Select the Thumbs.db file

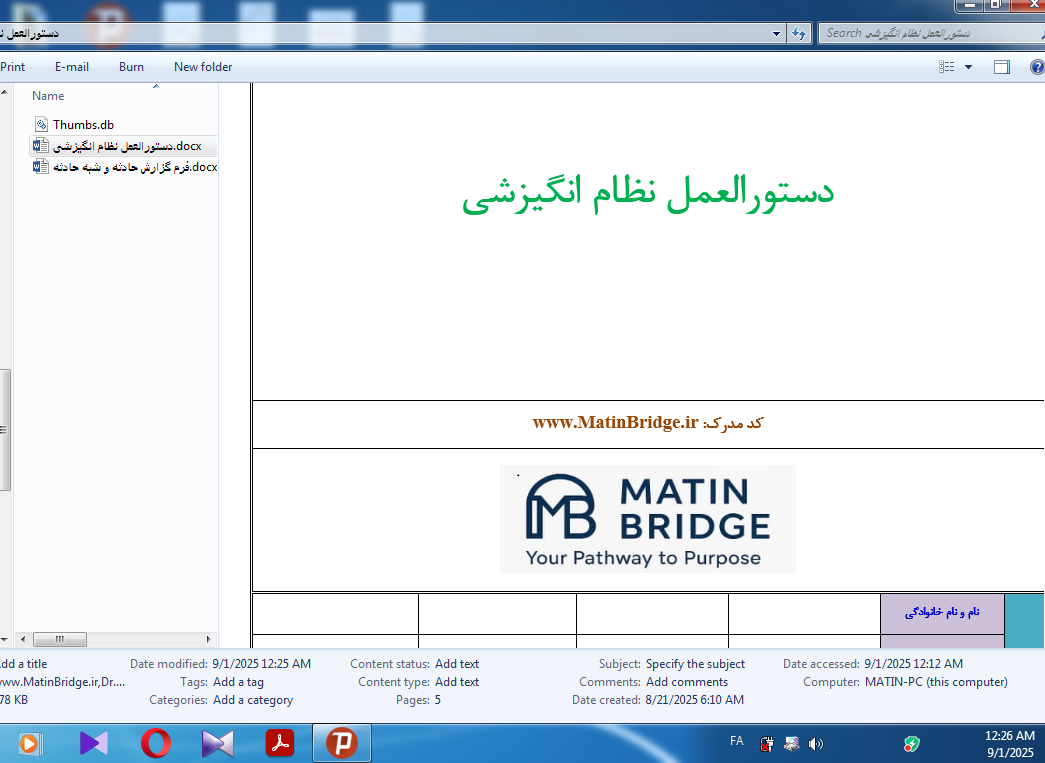[x=83, y=125]
